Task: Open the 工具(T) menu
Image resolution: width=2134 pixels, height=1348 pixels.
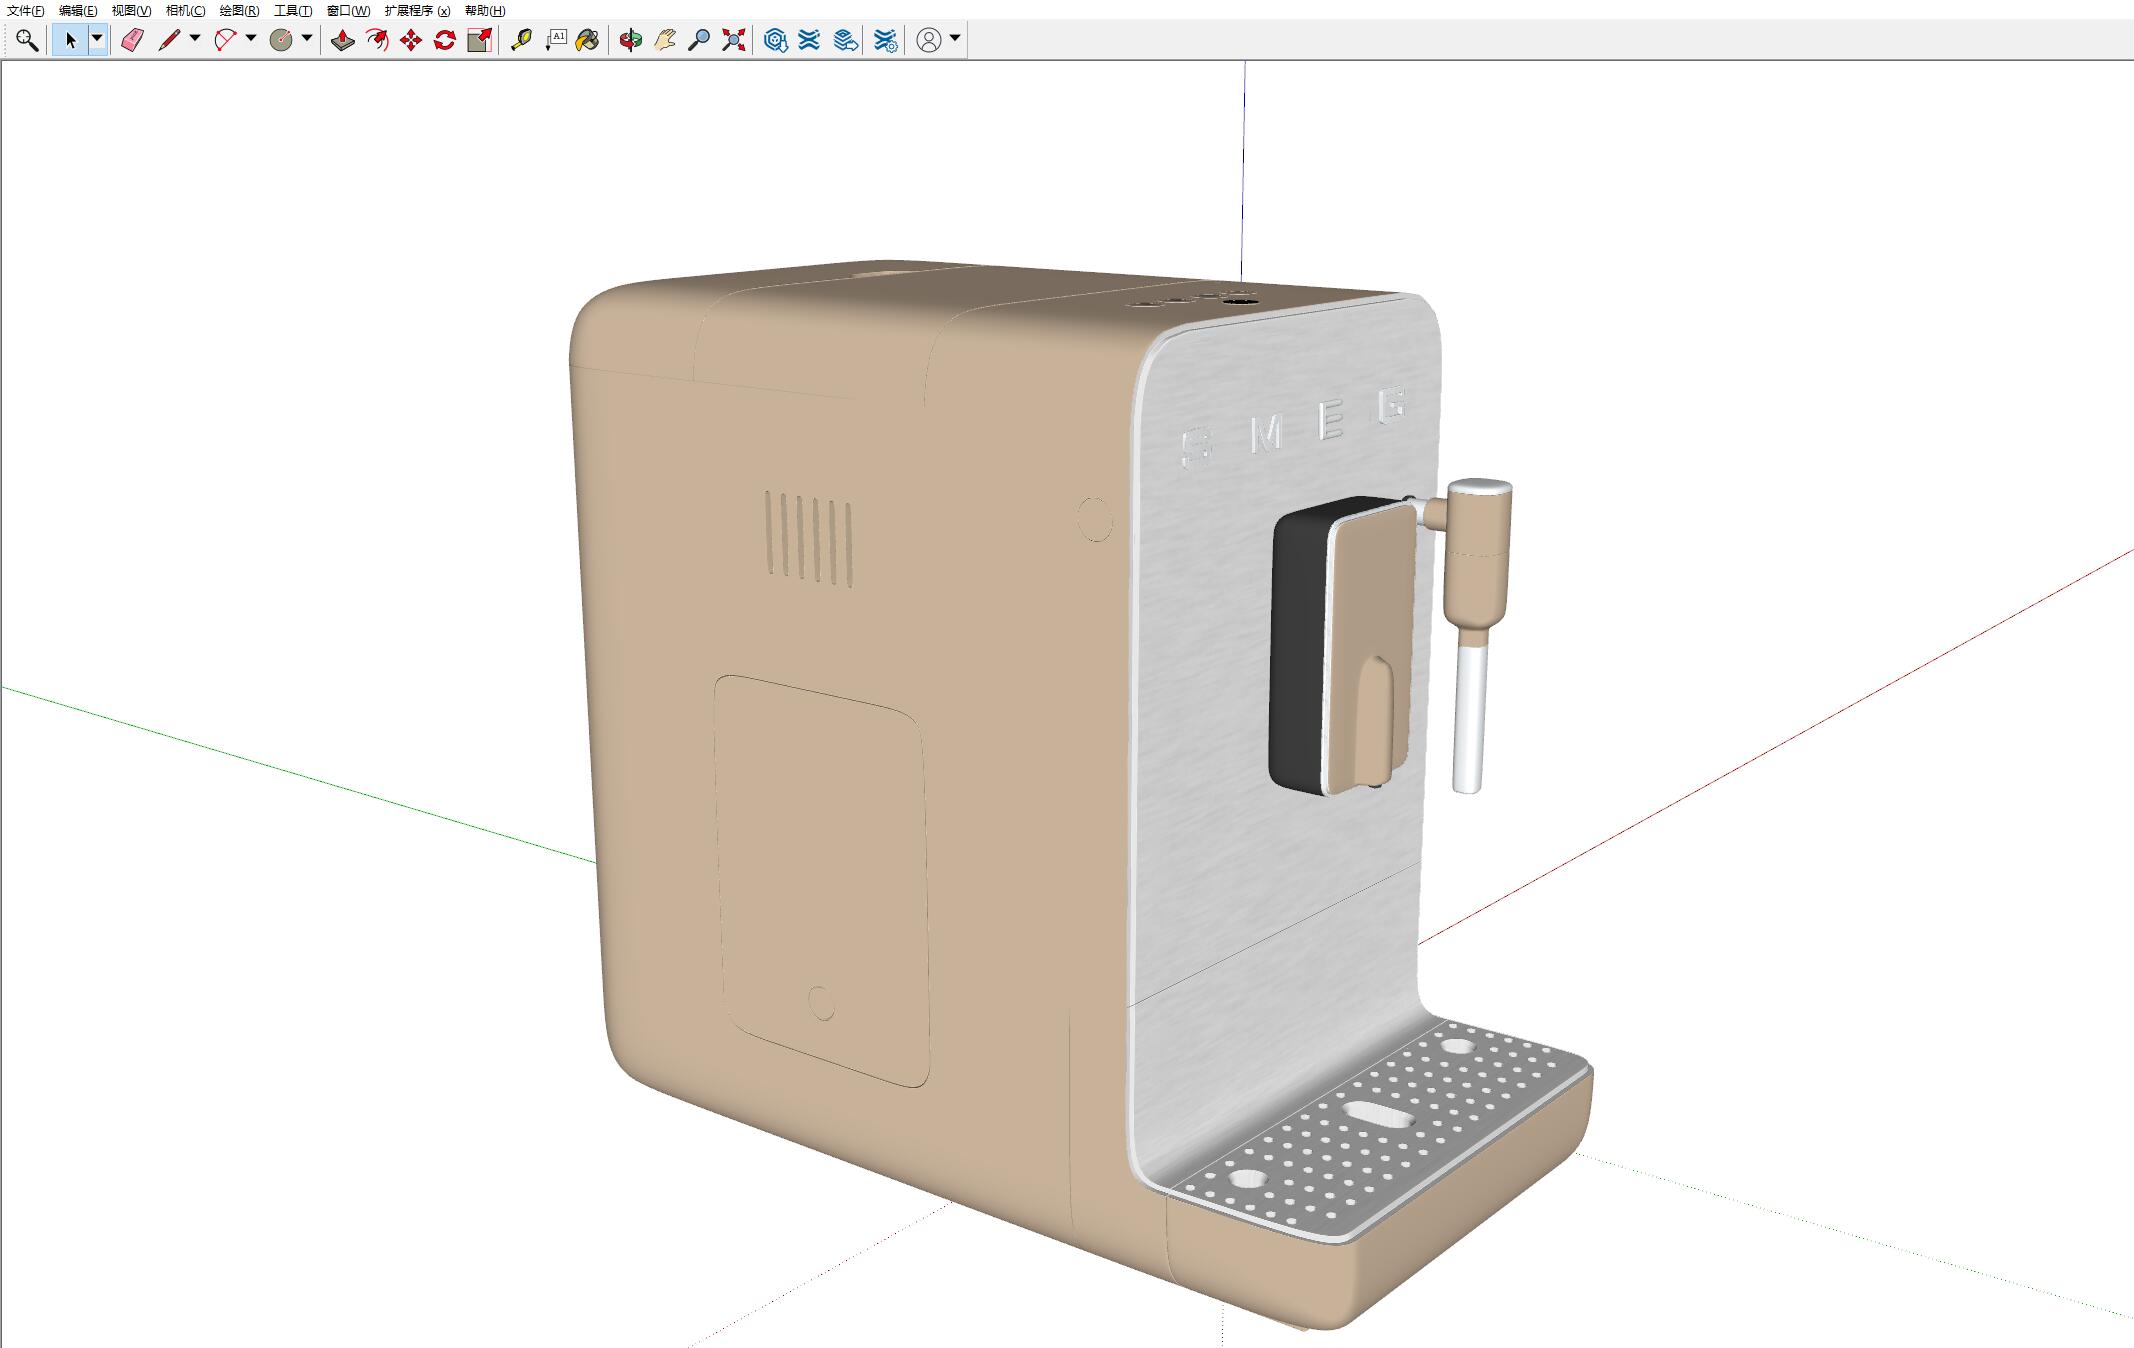Action: [x=293, y=11]
